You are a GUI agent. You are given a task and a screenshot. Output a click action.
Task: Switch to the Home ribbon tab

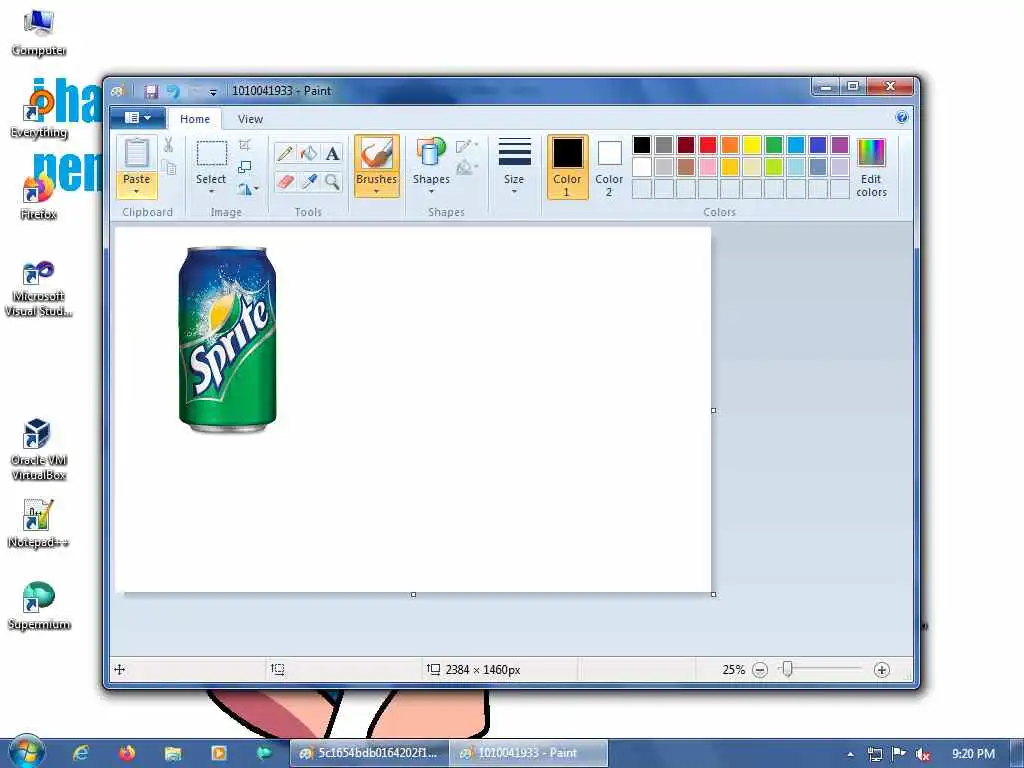[195, 119]
